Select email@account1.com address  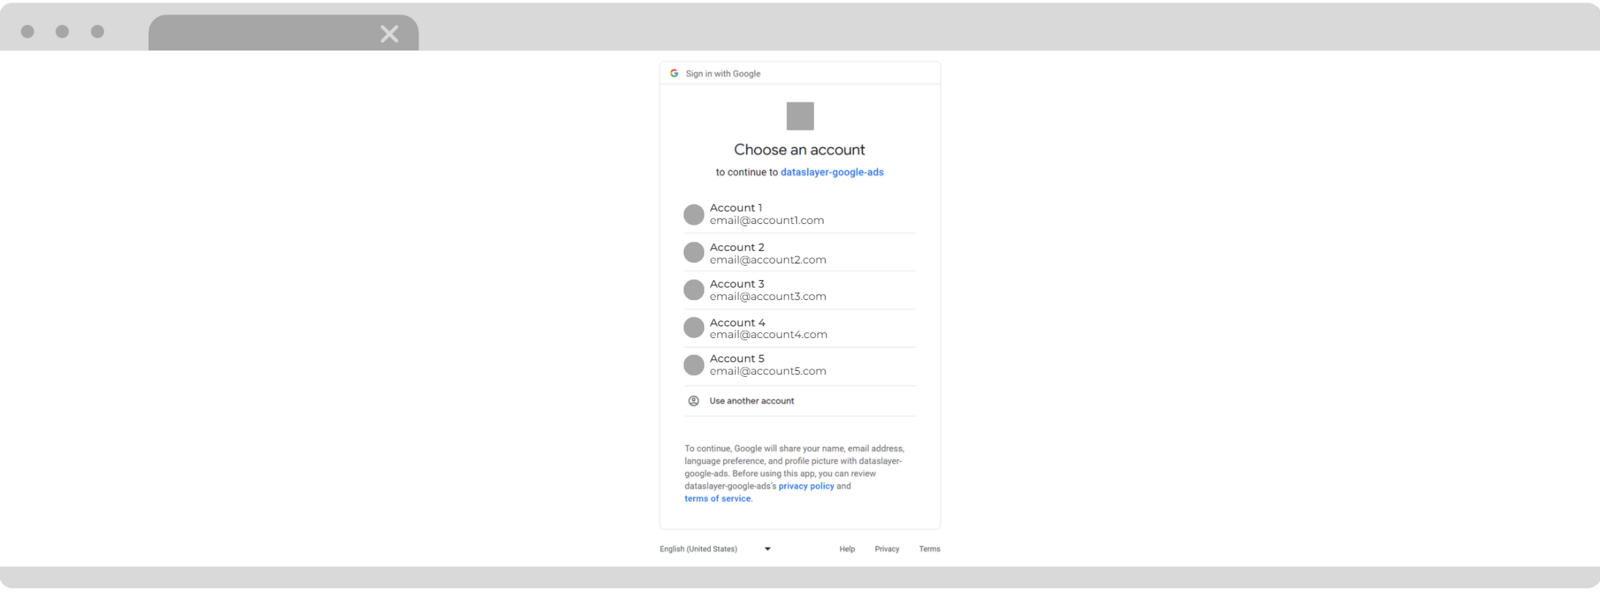tap(767, 220)
